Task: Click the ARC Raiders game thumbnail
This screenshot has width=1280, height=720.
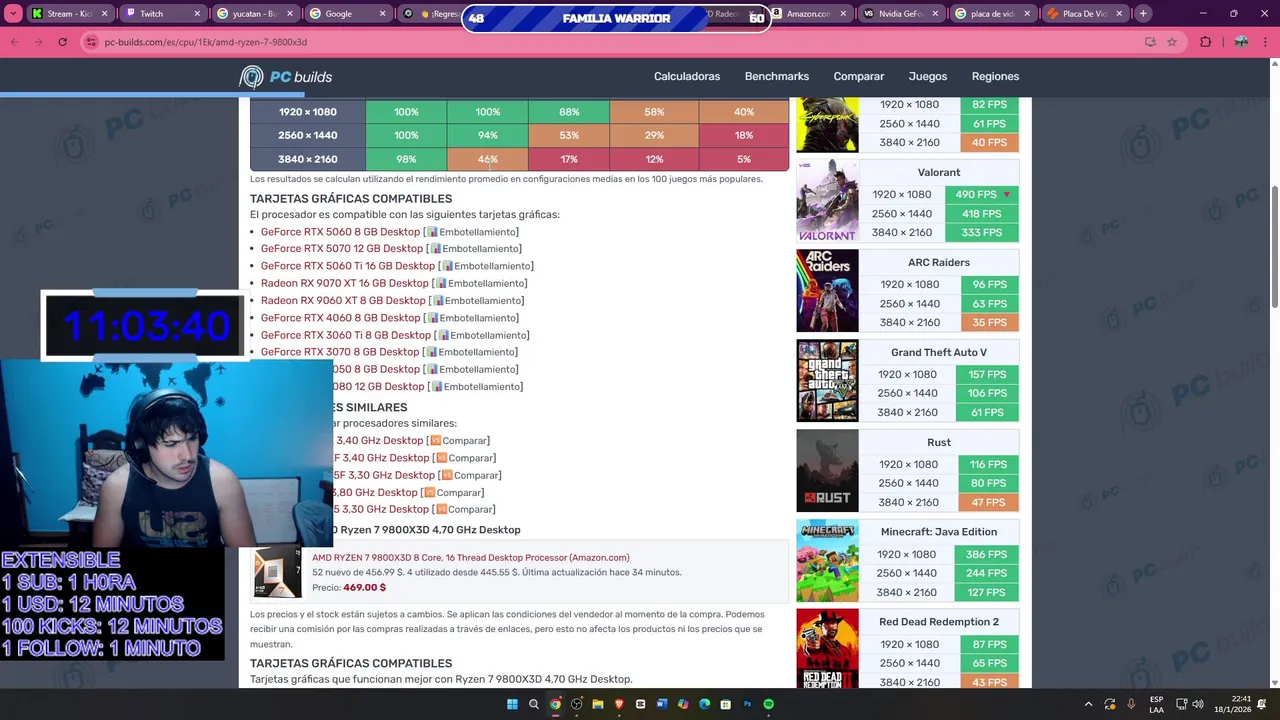Action: click(827, 291)
